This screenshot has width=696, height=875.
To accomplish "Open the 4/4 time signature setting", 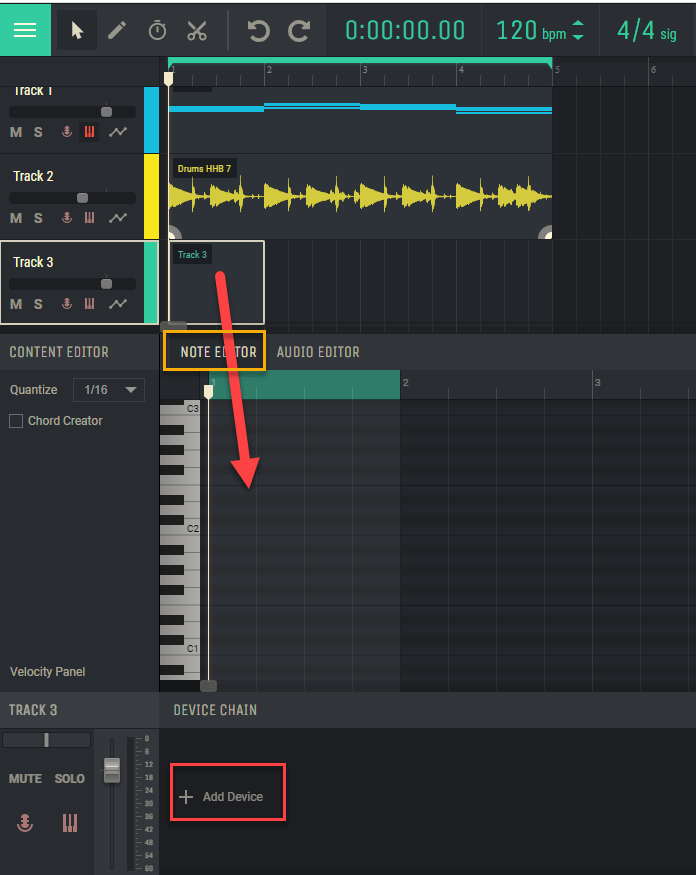I will (646, 31).
